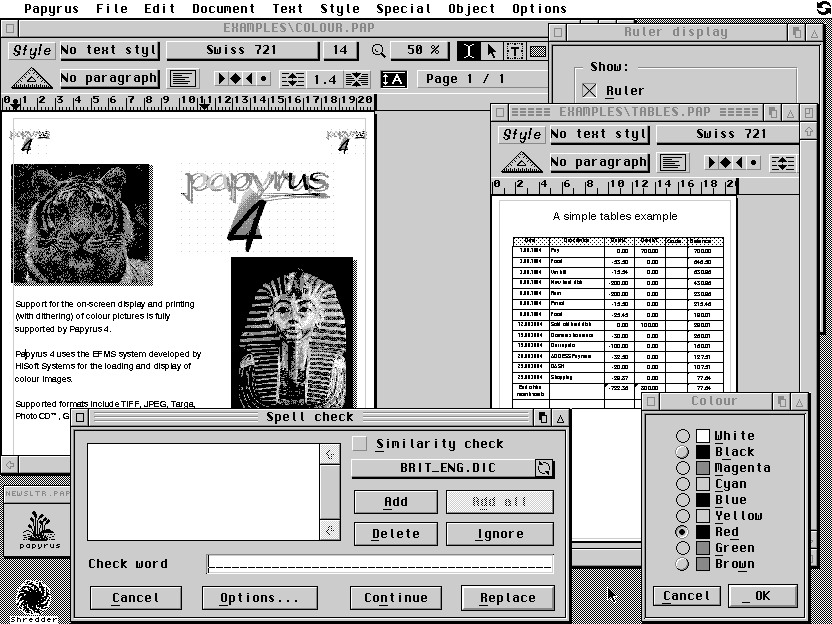Click the line spacing icon in TABLES.PAP

pyautogui.click(x=783, y=162)
